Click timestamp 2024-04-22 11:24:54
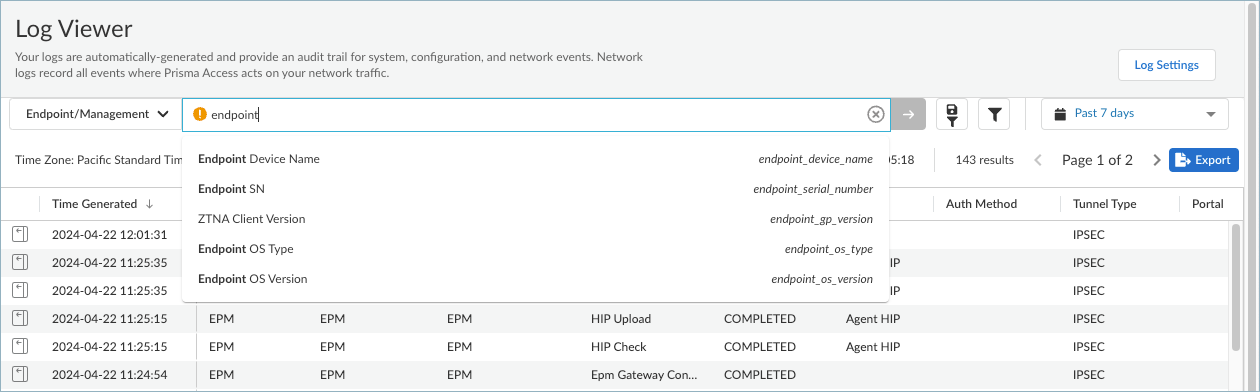This screenshot has width=1260, height=392. tap(109, 375)
